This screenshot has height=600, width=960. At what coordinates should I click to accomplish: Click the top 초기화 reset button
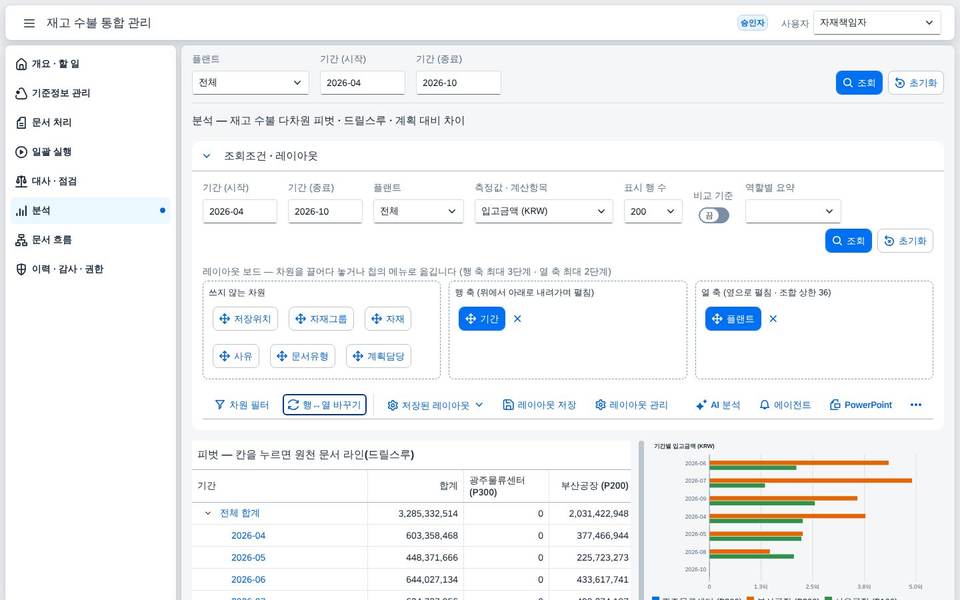coord(916,83)
